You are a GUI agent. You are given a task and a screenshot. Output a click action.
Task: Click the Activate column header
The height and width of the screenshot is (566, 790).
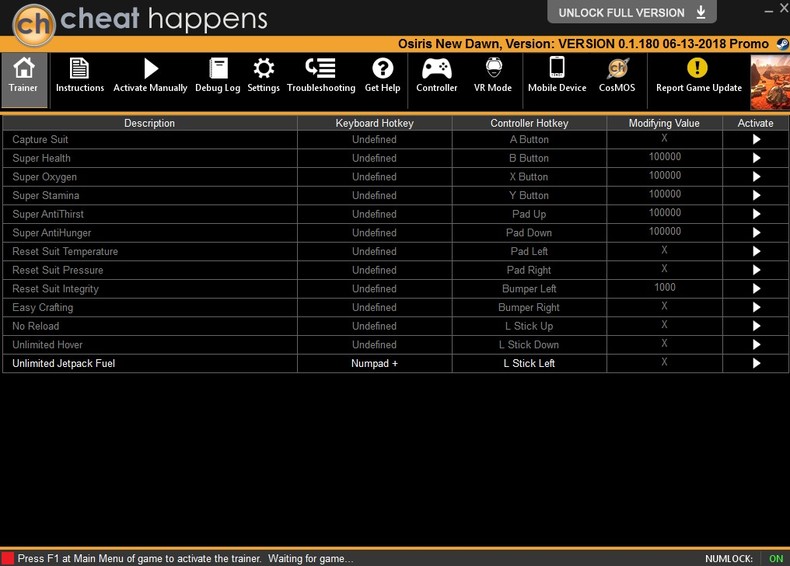click(x=755, y=123)
